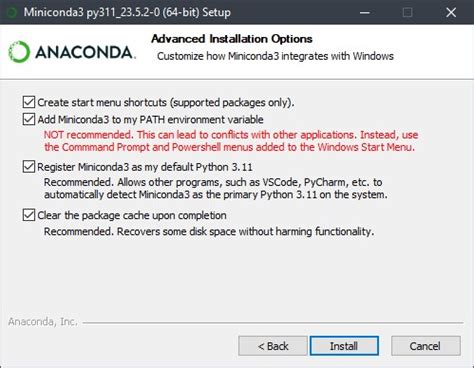Click the ANACONDA wordmark text
The width and height of the screenshot is (474, 368).
coord(85,52)
